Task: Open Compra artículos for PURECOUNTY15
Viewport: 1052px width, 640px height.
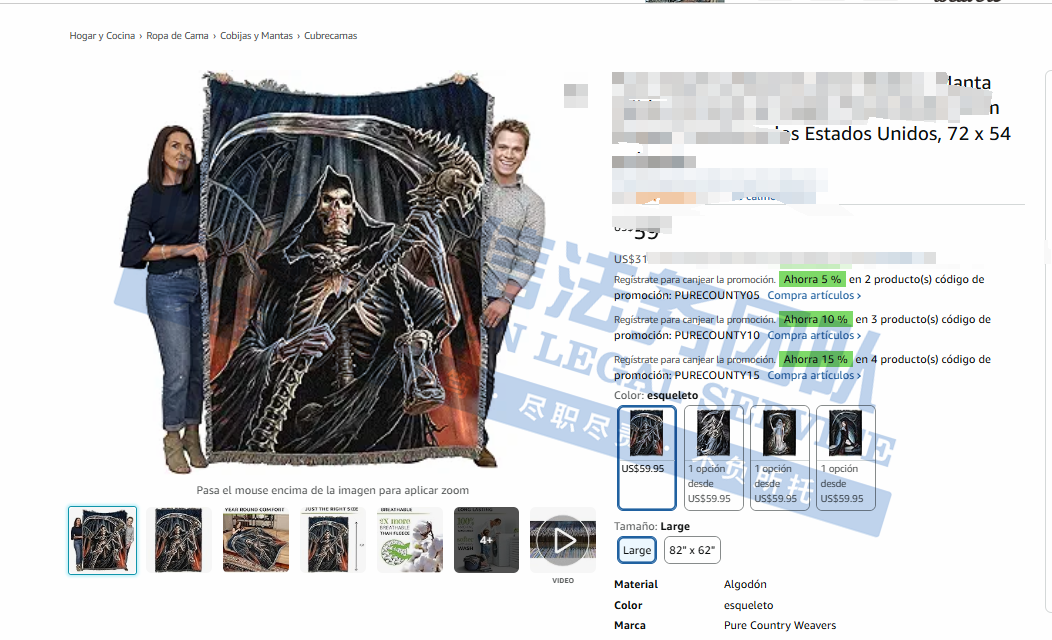Action: (x=814, y=376)
